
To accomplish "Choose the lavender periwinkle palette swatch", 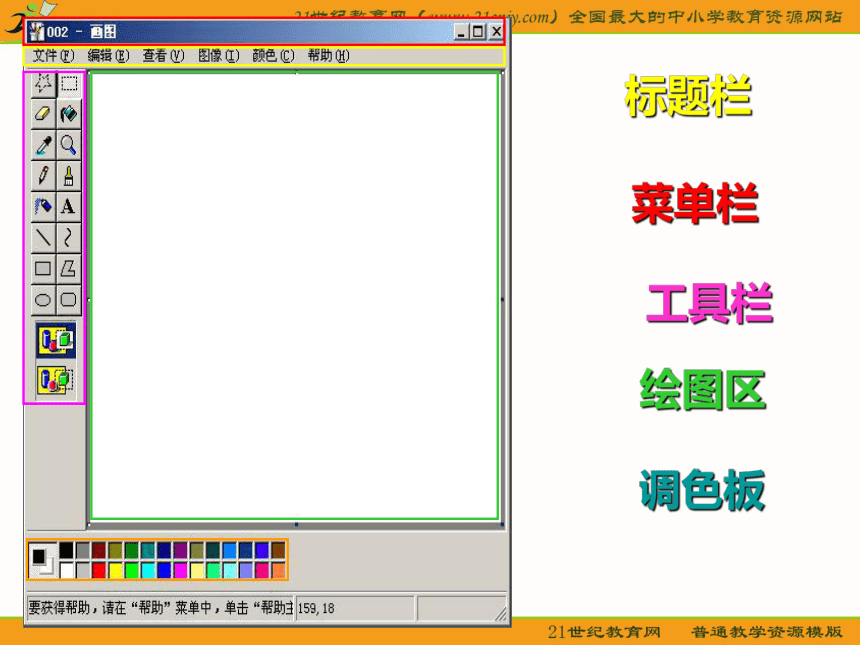I will [x=246, y=570].
